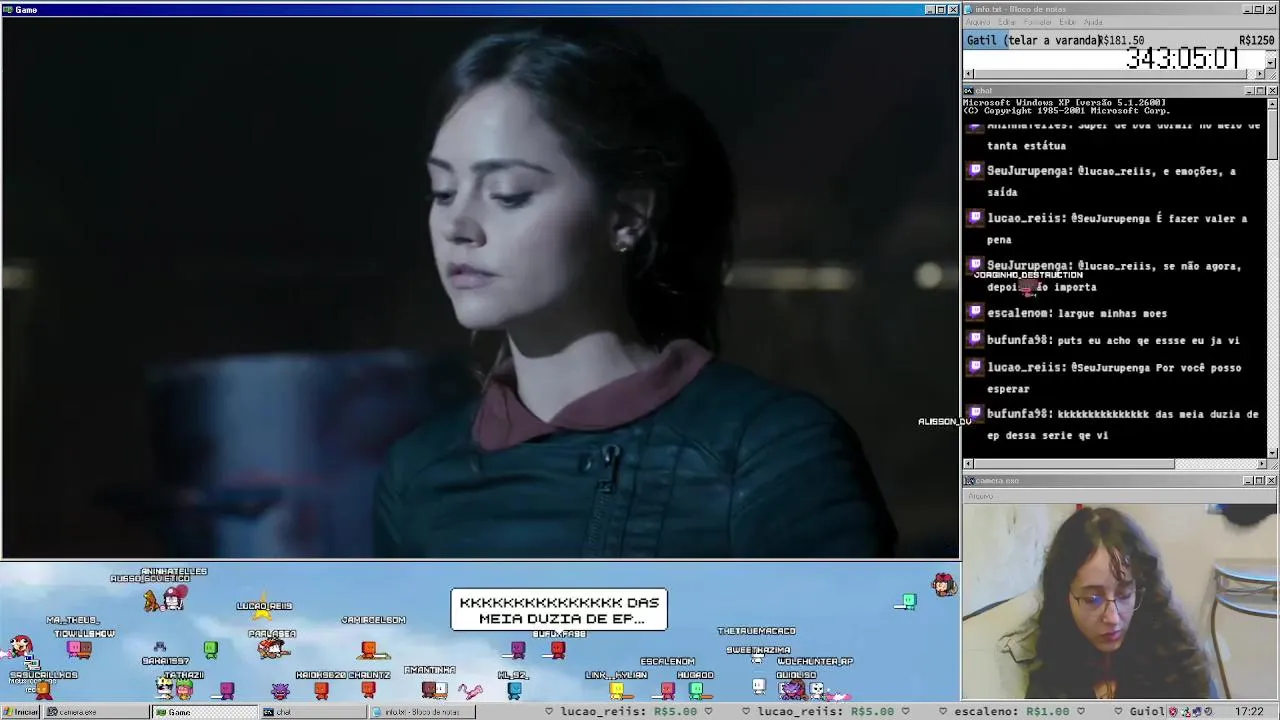Screen dimensions: 1280x720
Task: Click the HL_92_ blue avatar
Action: (x=514, y=690)
